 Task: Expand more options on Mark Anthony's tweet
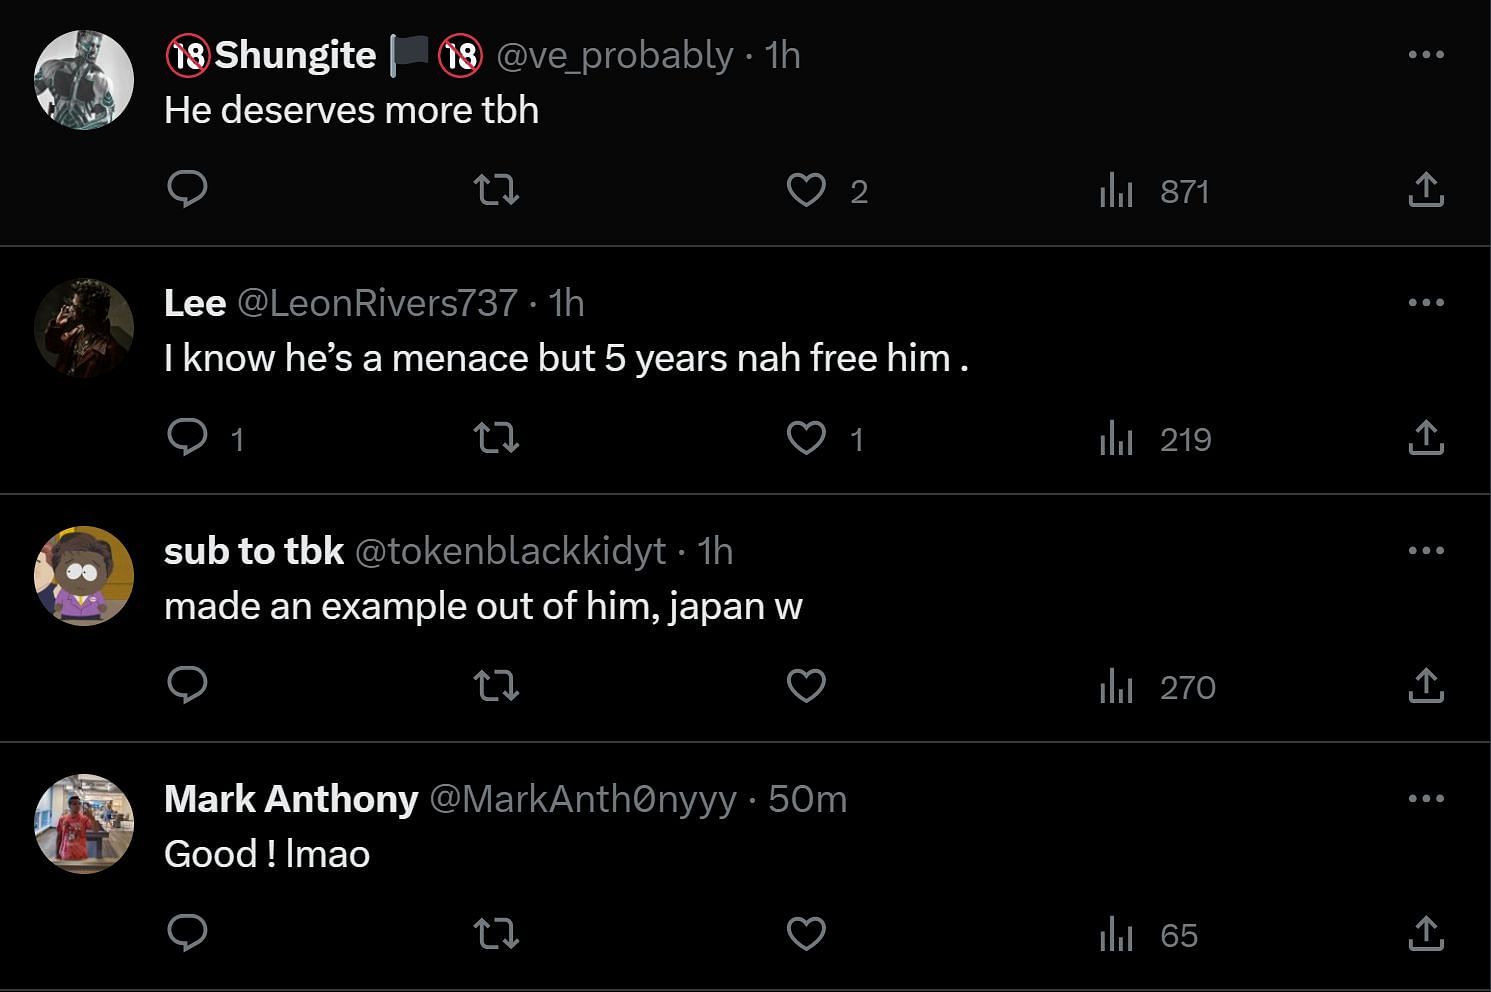tap(1425, 798)
